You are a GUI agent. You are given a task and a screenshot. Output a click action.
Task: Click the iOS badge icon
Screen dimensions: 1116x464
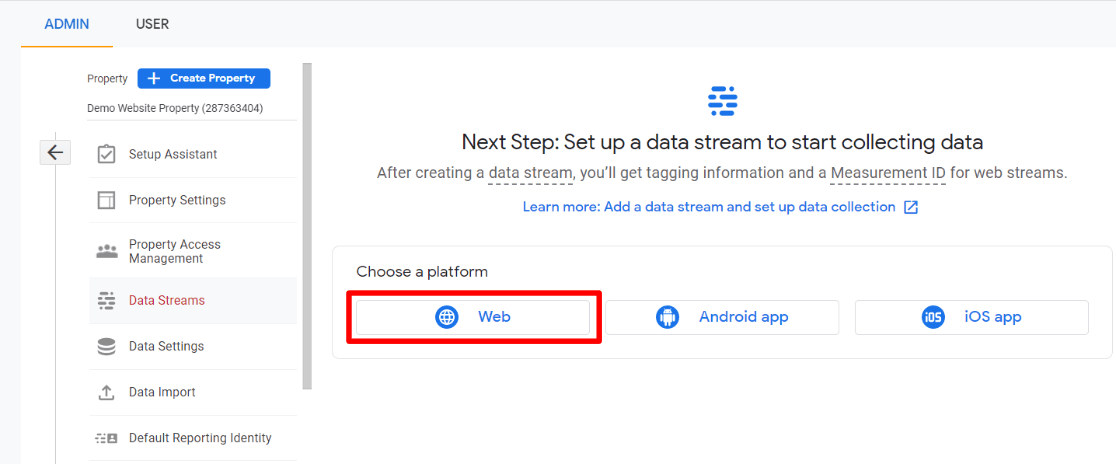933,317
